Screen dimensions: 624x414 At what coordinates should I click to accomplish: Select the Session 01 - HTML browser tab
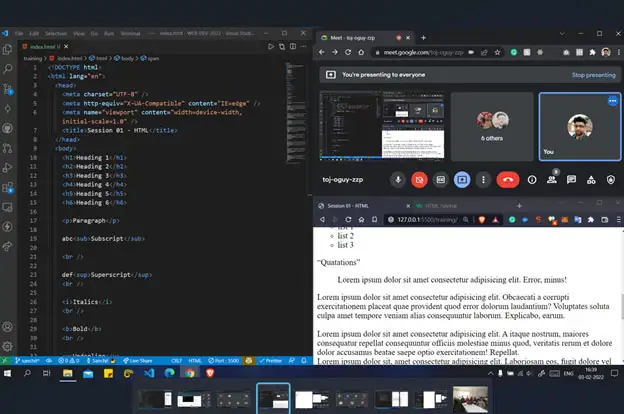[x=364, y=206]
